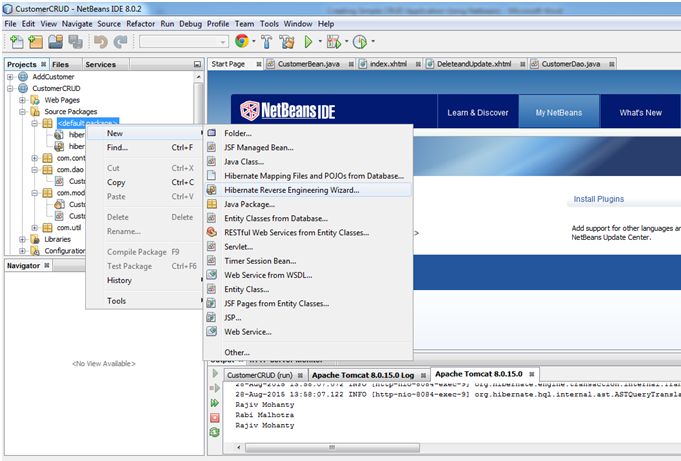Image resolution: width=681 pixels, height=461 pixels.
Task: Select Timer Session Bean... option
Action: 308,261
